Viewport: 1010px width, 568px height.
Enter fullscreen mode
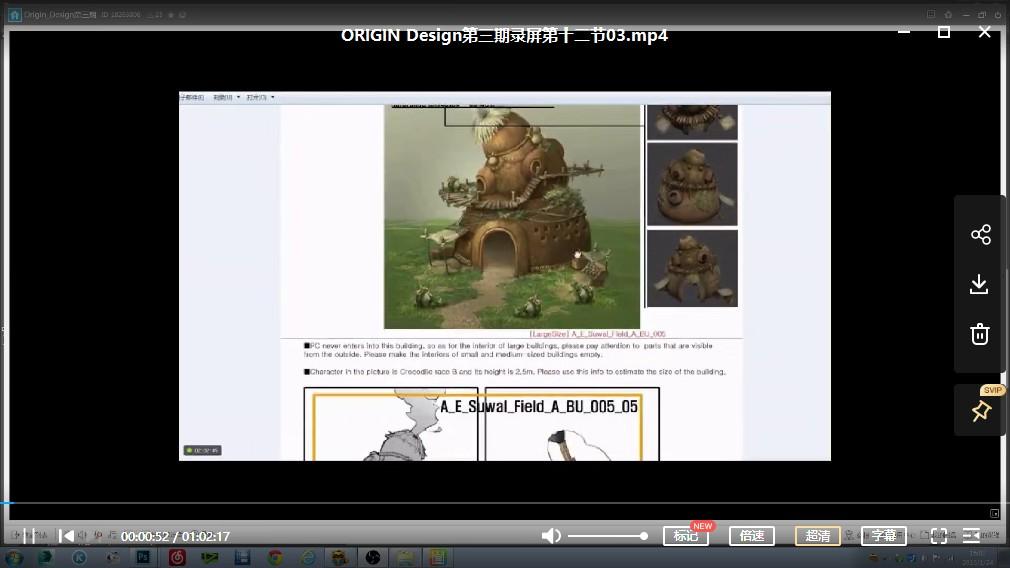click(939, 536)
